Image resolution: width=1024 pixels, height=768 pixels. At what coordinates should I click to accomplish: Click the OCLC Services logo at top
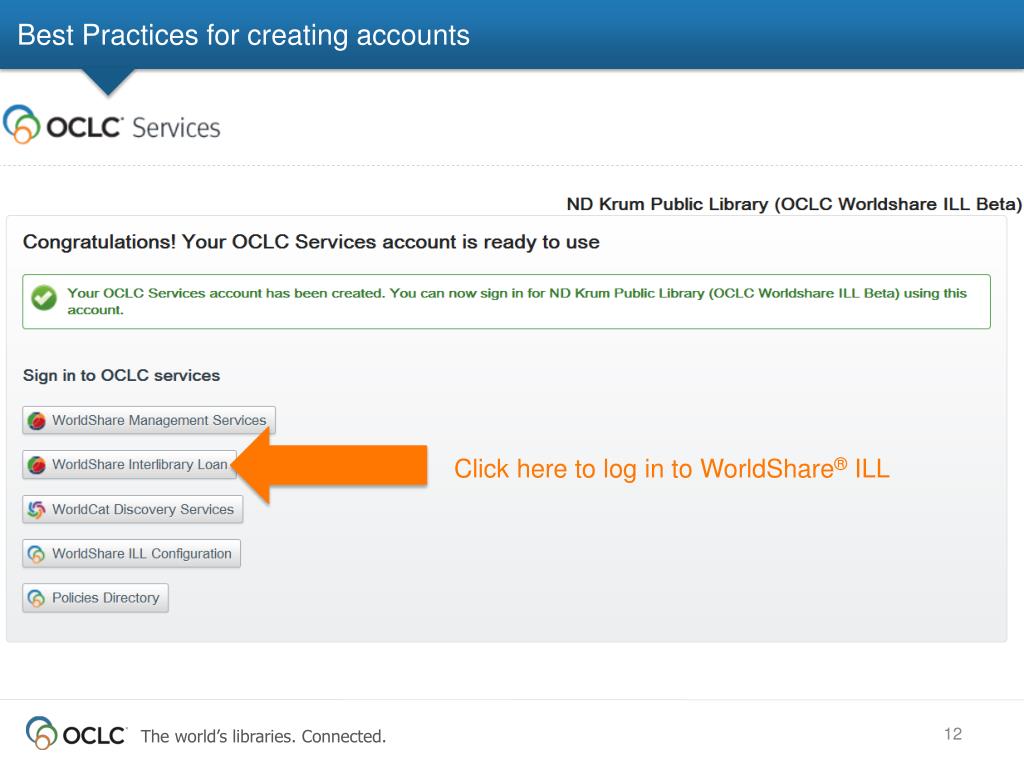[x=112, y=125]
